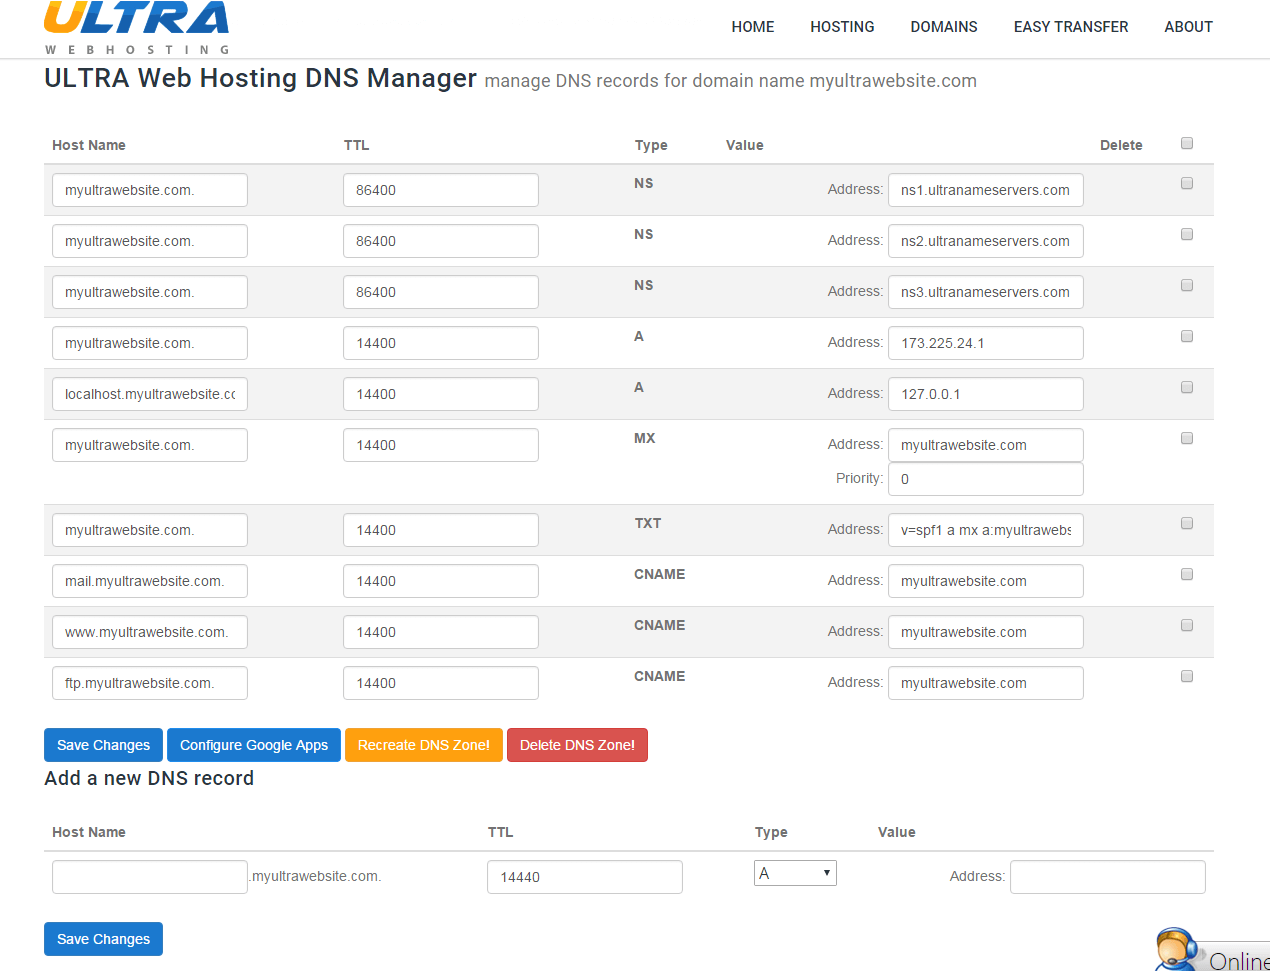Viewport: 1270px width, 971px height.
Task: Open the EASY TRANSFER menu
Action: [x=1071, y=27]
